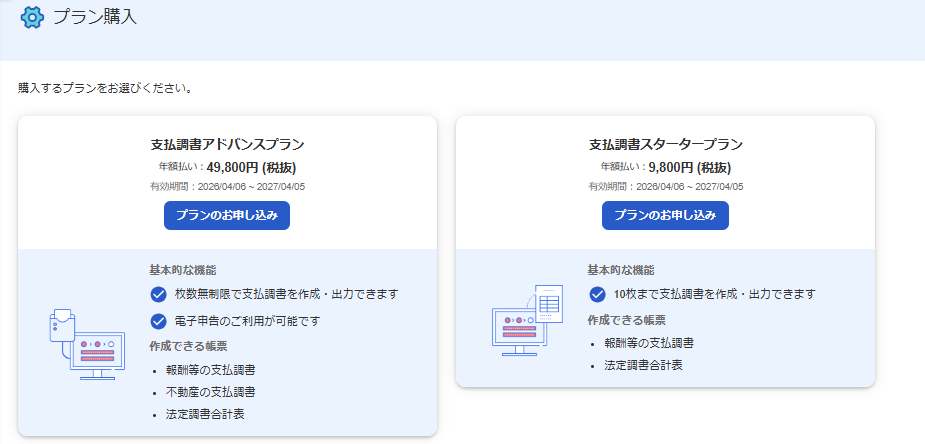Click 不動産の支払調書 list item
This screenshot has height=444, width=925.
[x=211, y=392]
